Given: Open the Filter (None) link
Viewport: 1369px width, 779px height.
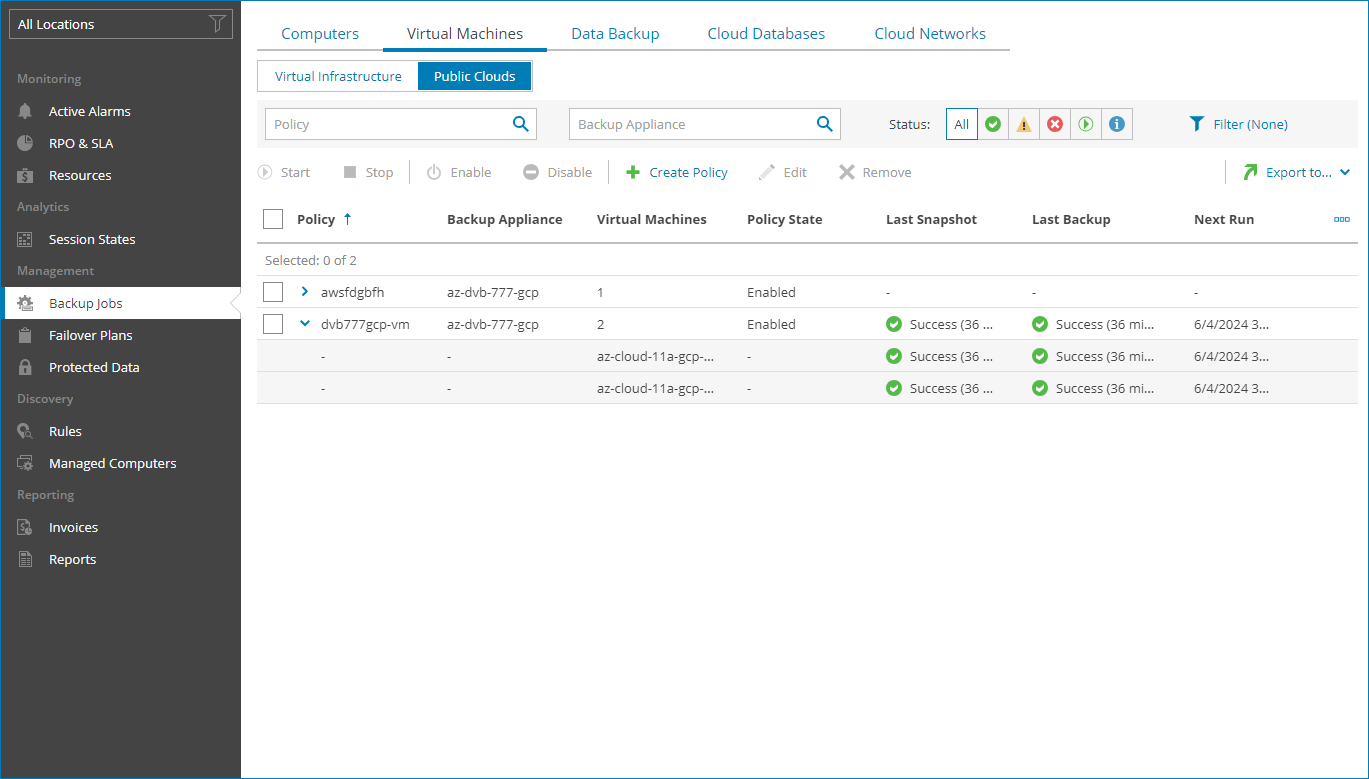Looking at the screenshot, I should [x=1238, y=124].
